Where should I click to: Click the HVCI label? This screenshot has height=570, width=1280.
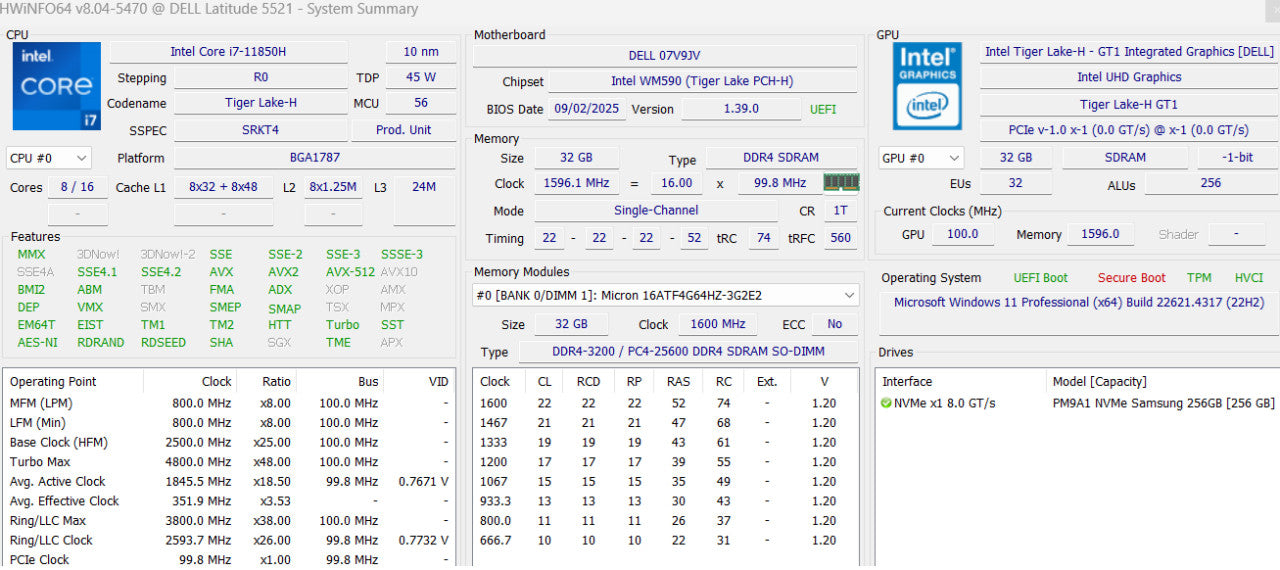(1249, 278)
